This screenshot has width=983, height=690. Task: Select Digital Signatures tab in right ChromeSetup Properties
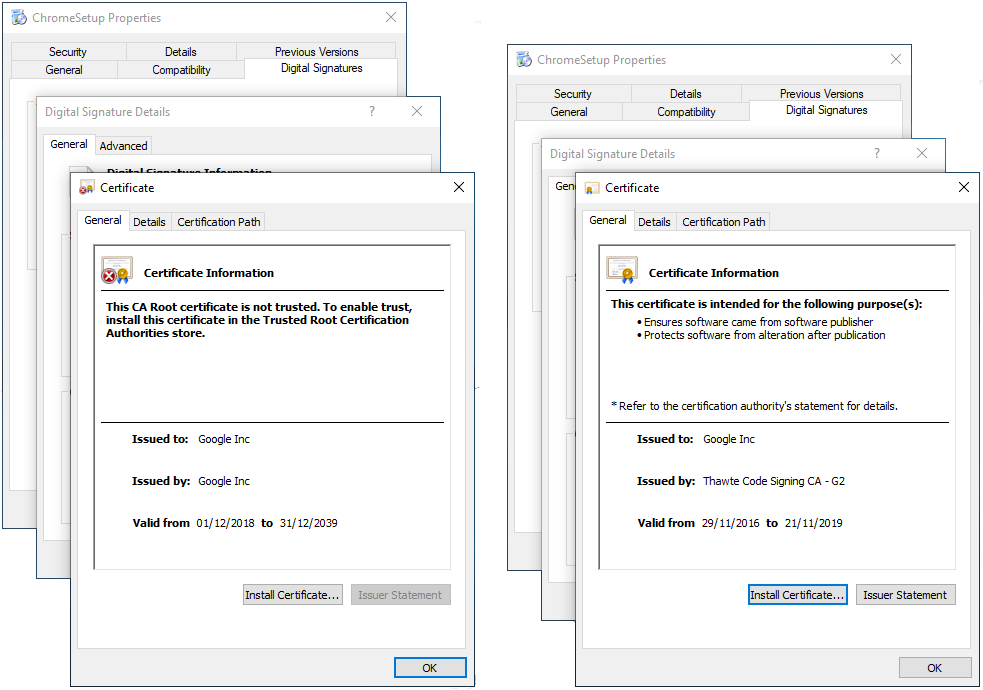[826, 110]
